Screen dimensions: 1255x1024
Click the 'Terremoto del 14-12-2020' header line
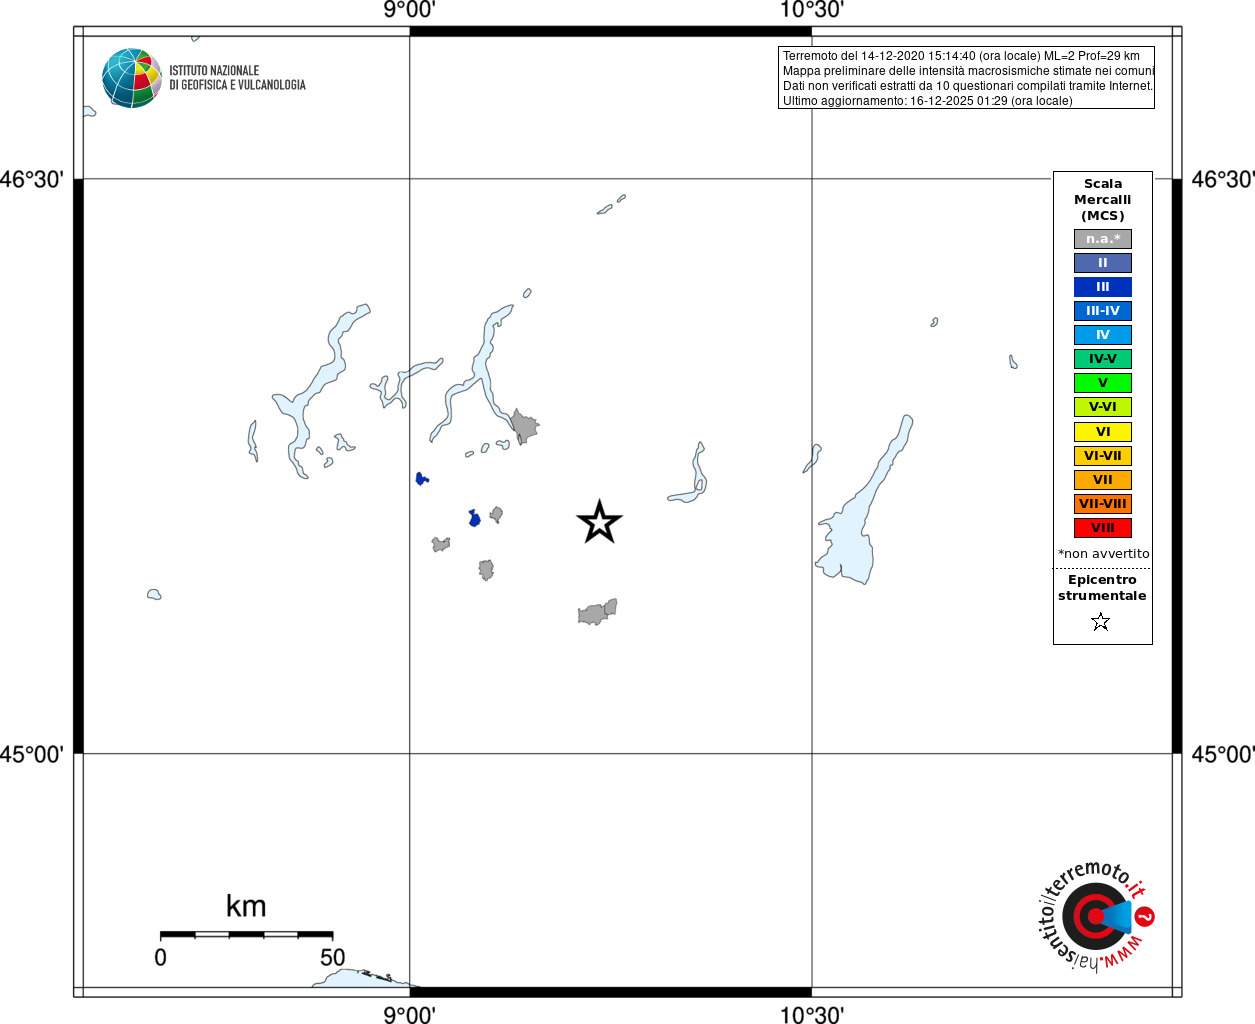point(961,56)
